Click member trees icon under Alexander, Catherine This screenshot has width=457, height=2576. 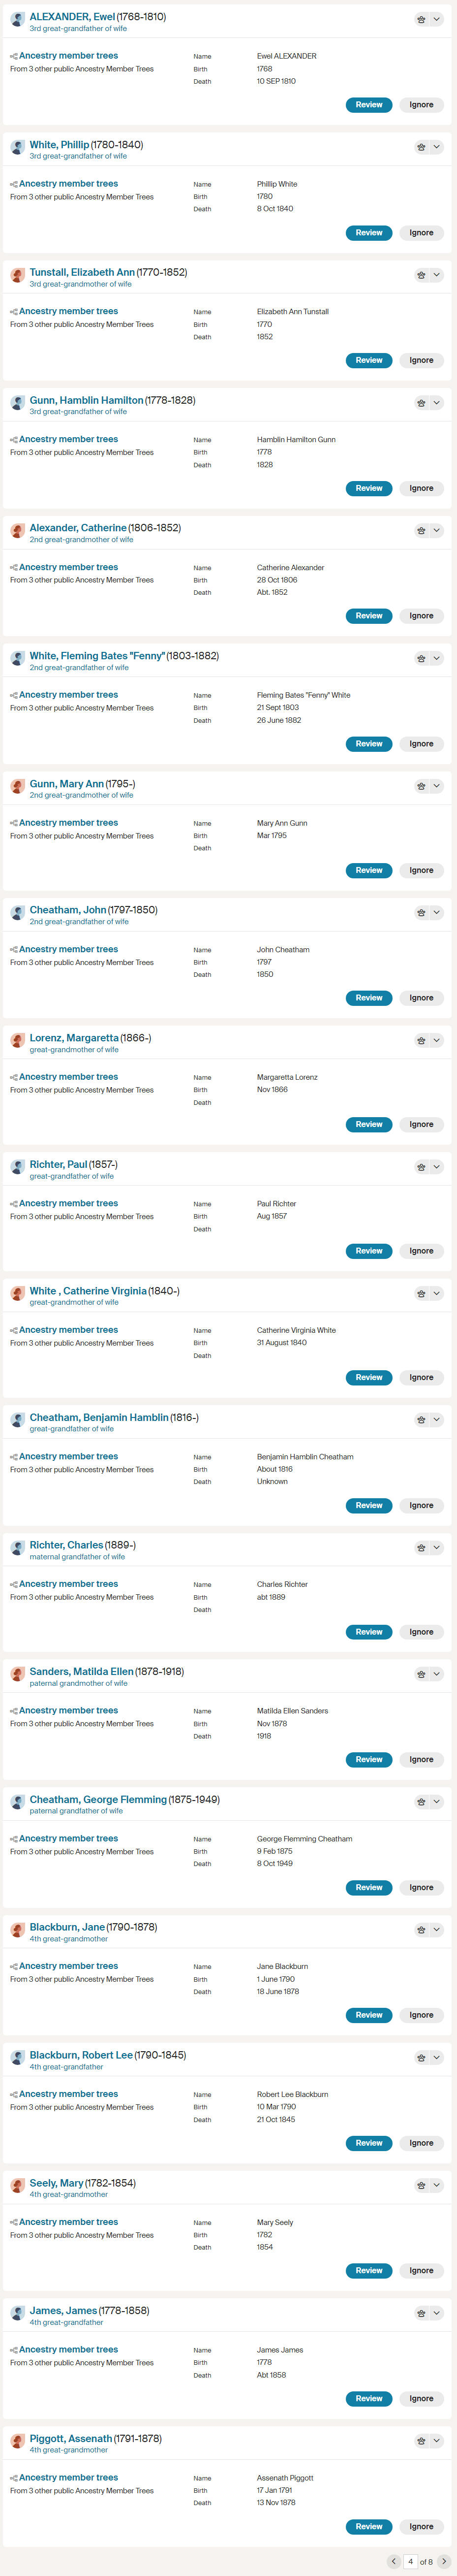(14, 568)
